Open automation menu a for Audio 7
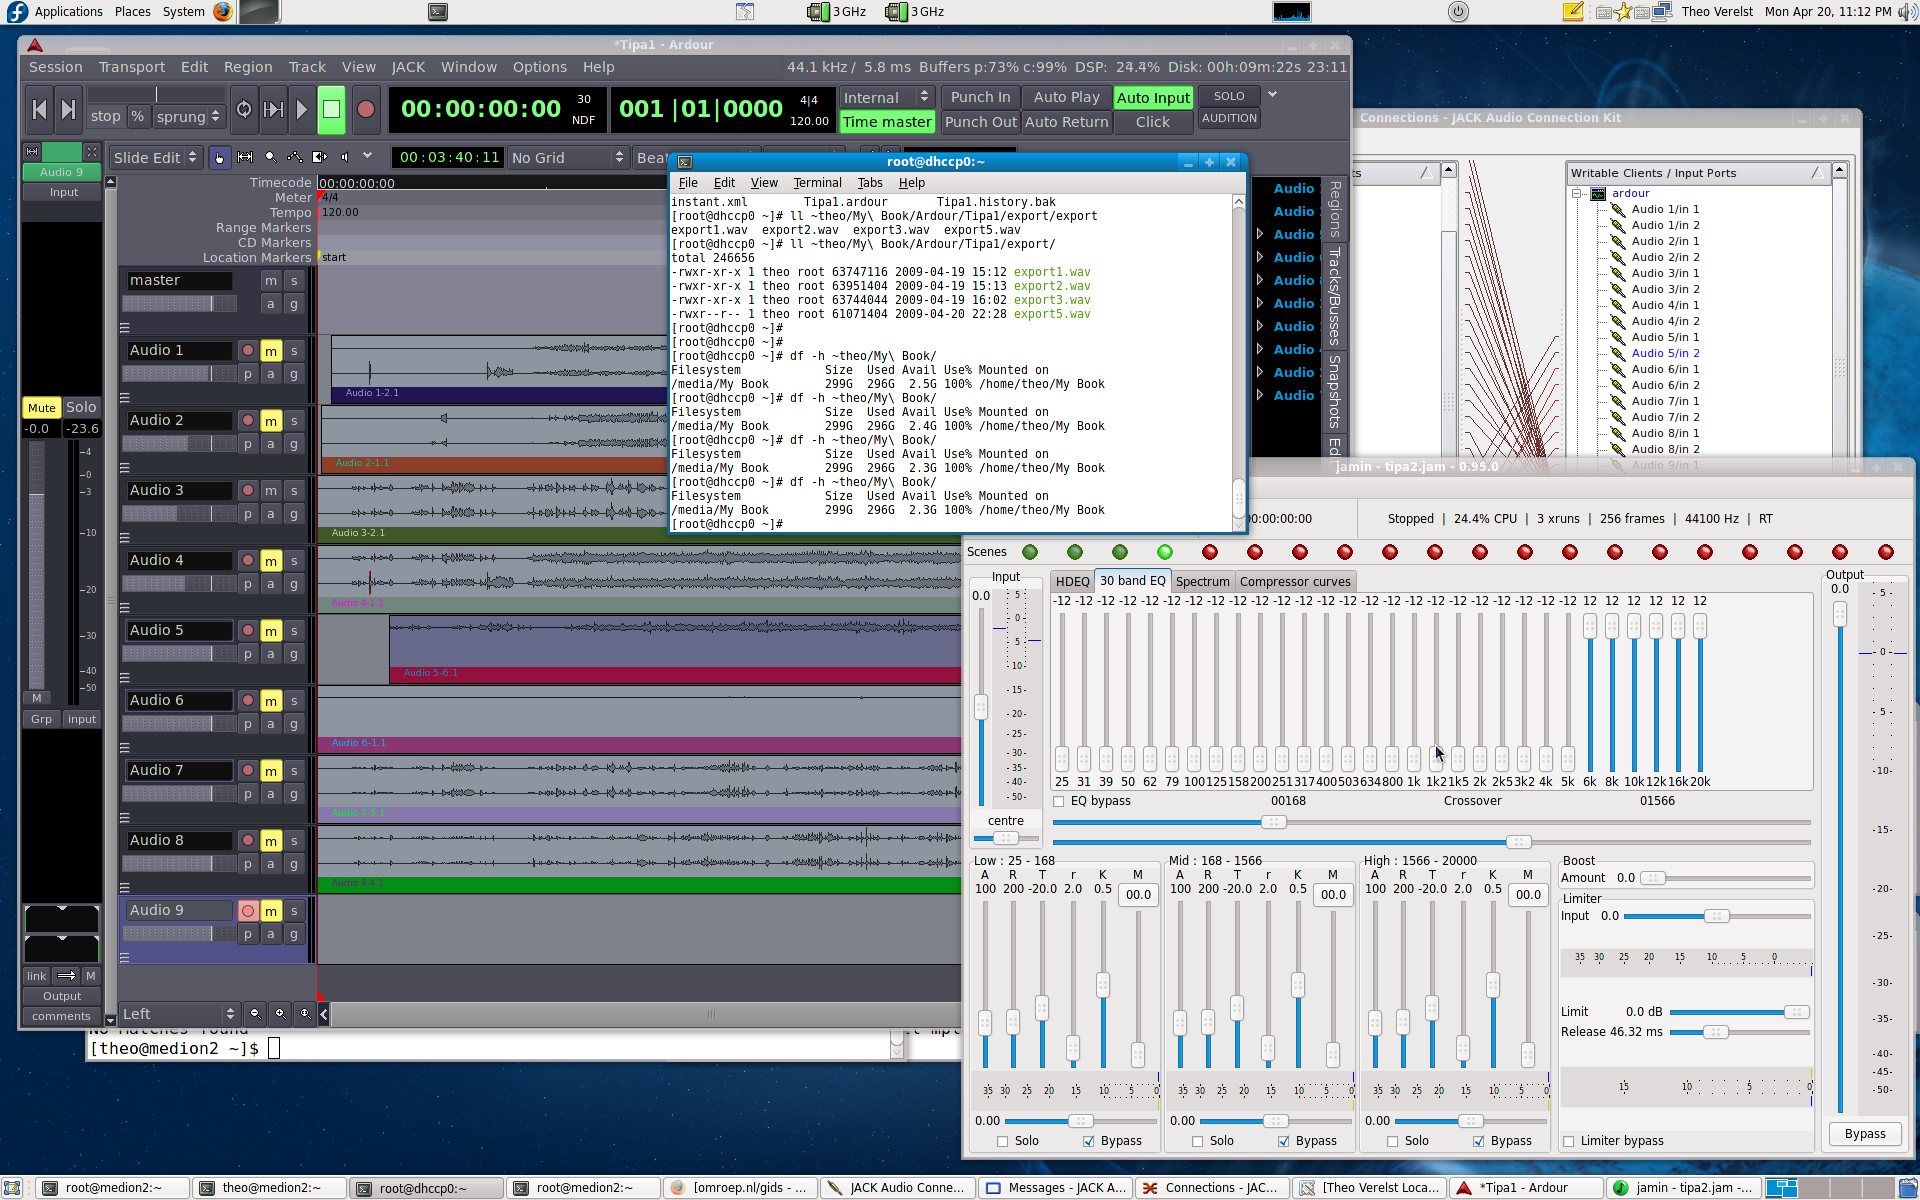This screenshot has width=1920, height=1200. click(271, 794)
